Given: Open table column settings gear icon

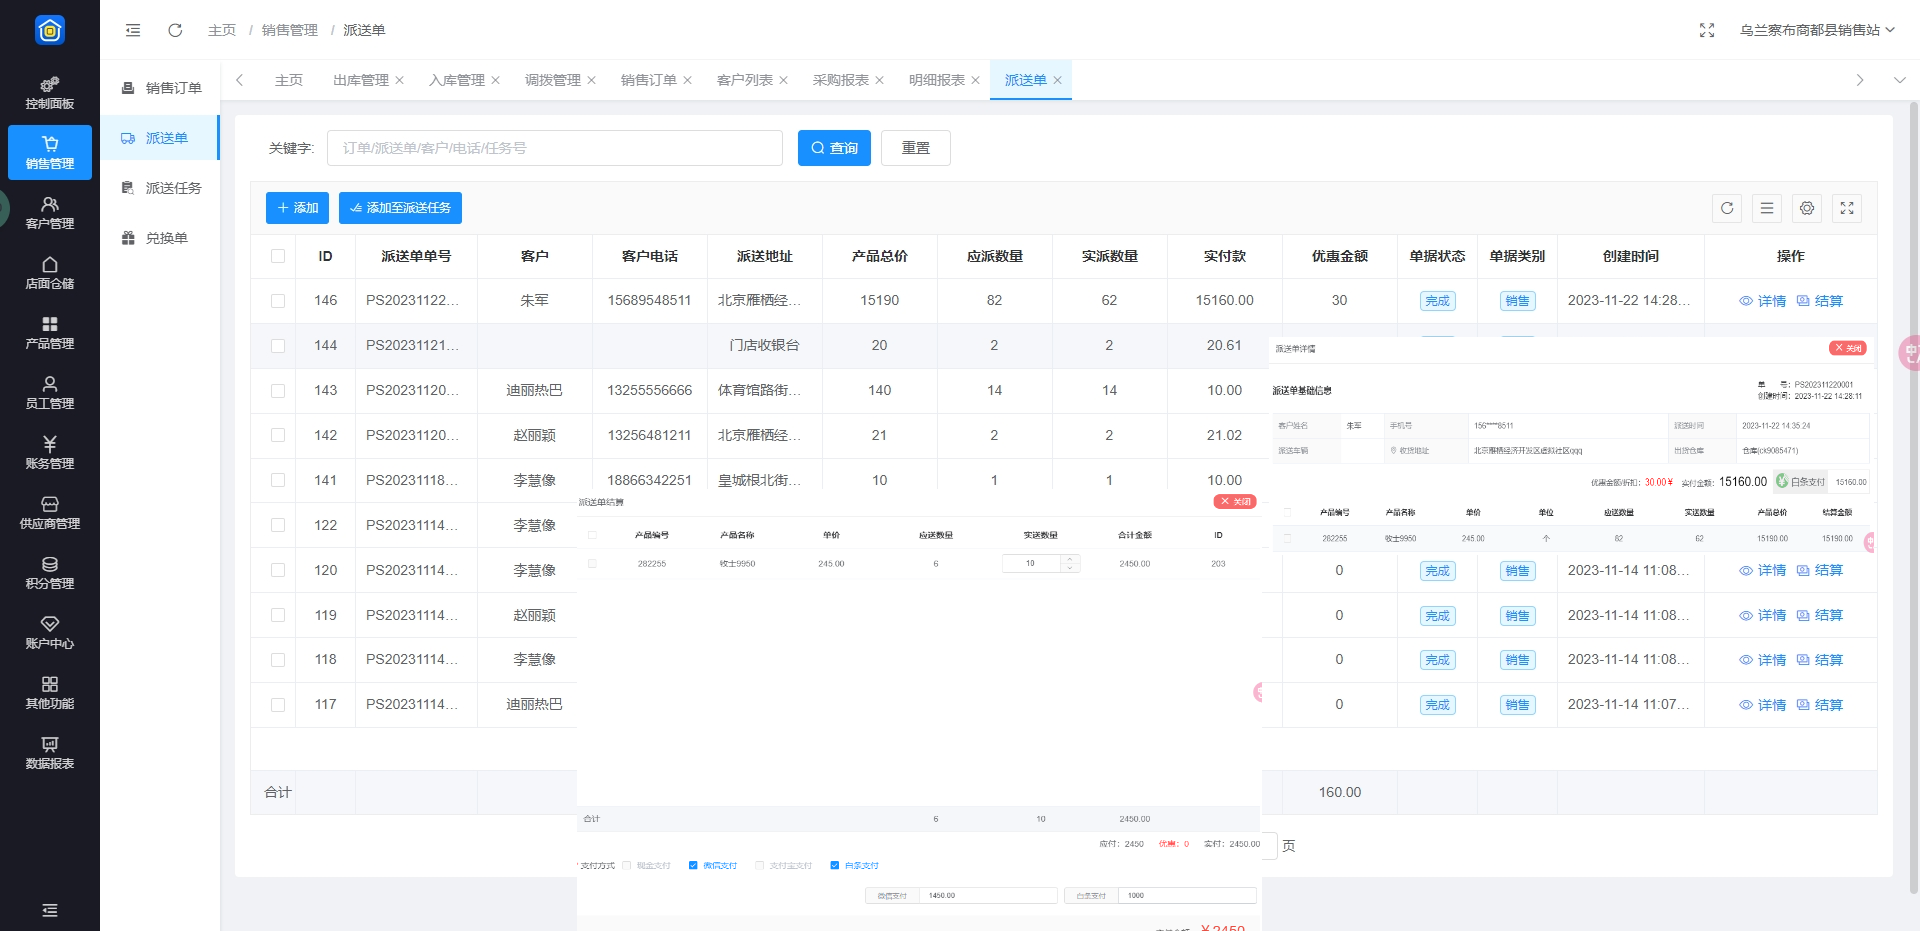Looking at the screenshot, I should click(1806, 208).
